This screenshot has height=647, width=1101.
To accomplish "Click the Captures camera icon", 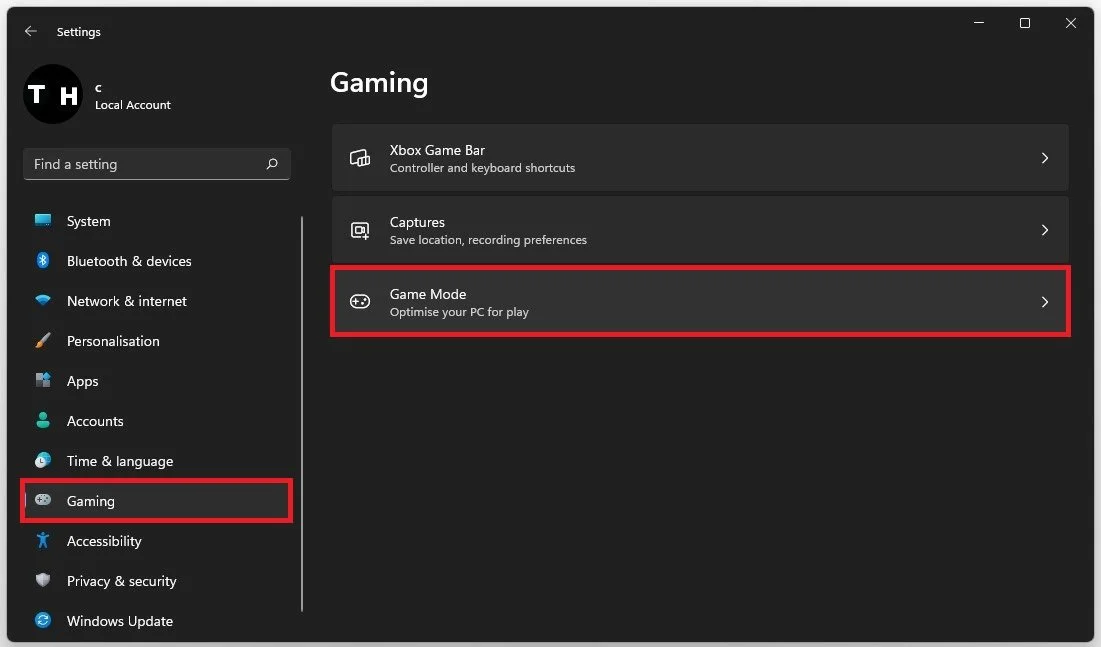I will [x=360, y=230].
